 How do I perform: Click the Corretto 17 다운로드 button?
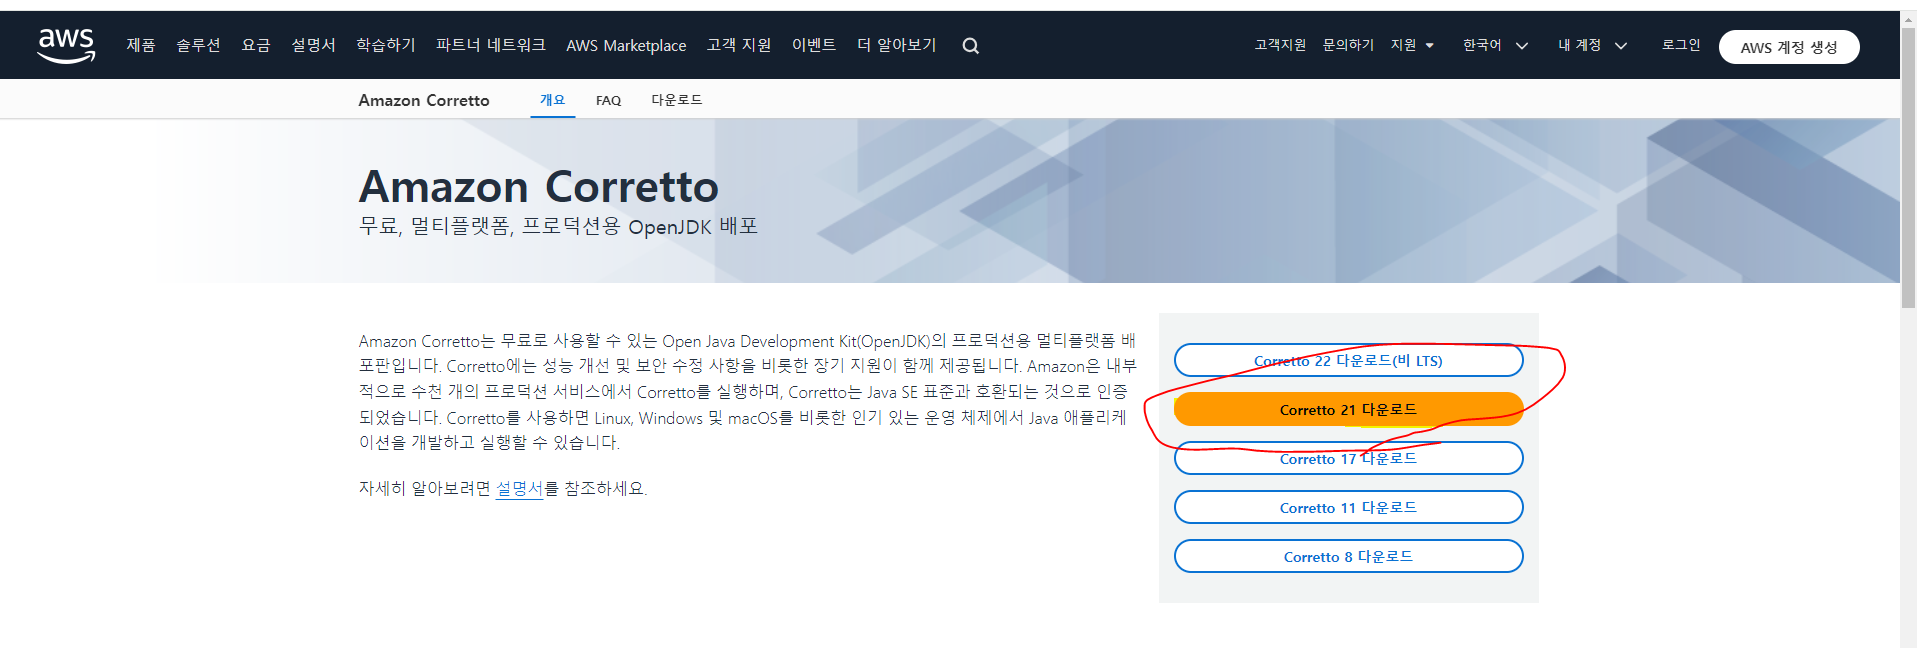[1348, 458]
